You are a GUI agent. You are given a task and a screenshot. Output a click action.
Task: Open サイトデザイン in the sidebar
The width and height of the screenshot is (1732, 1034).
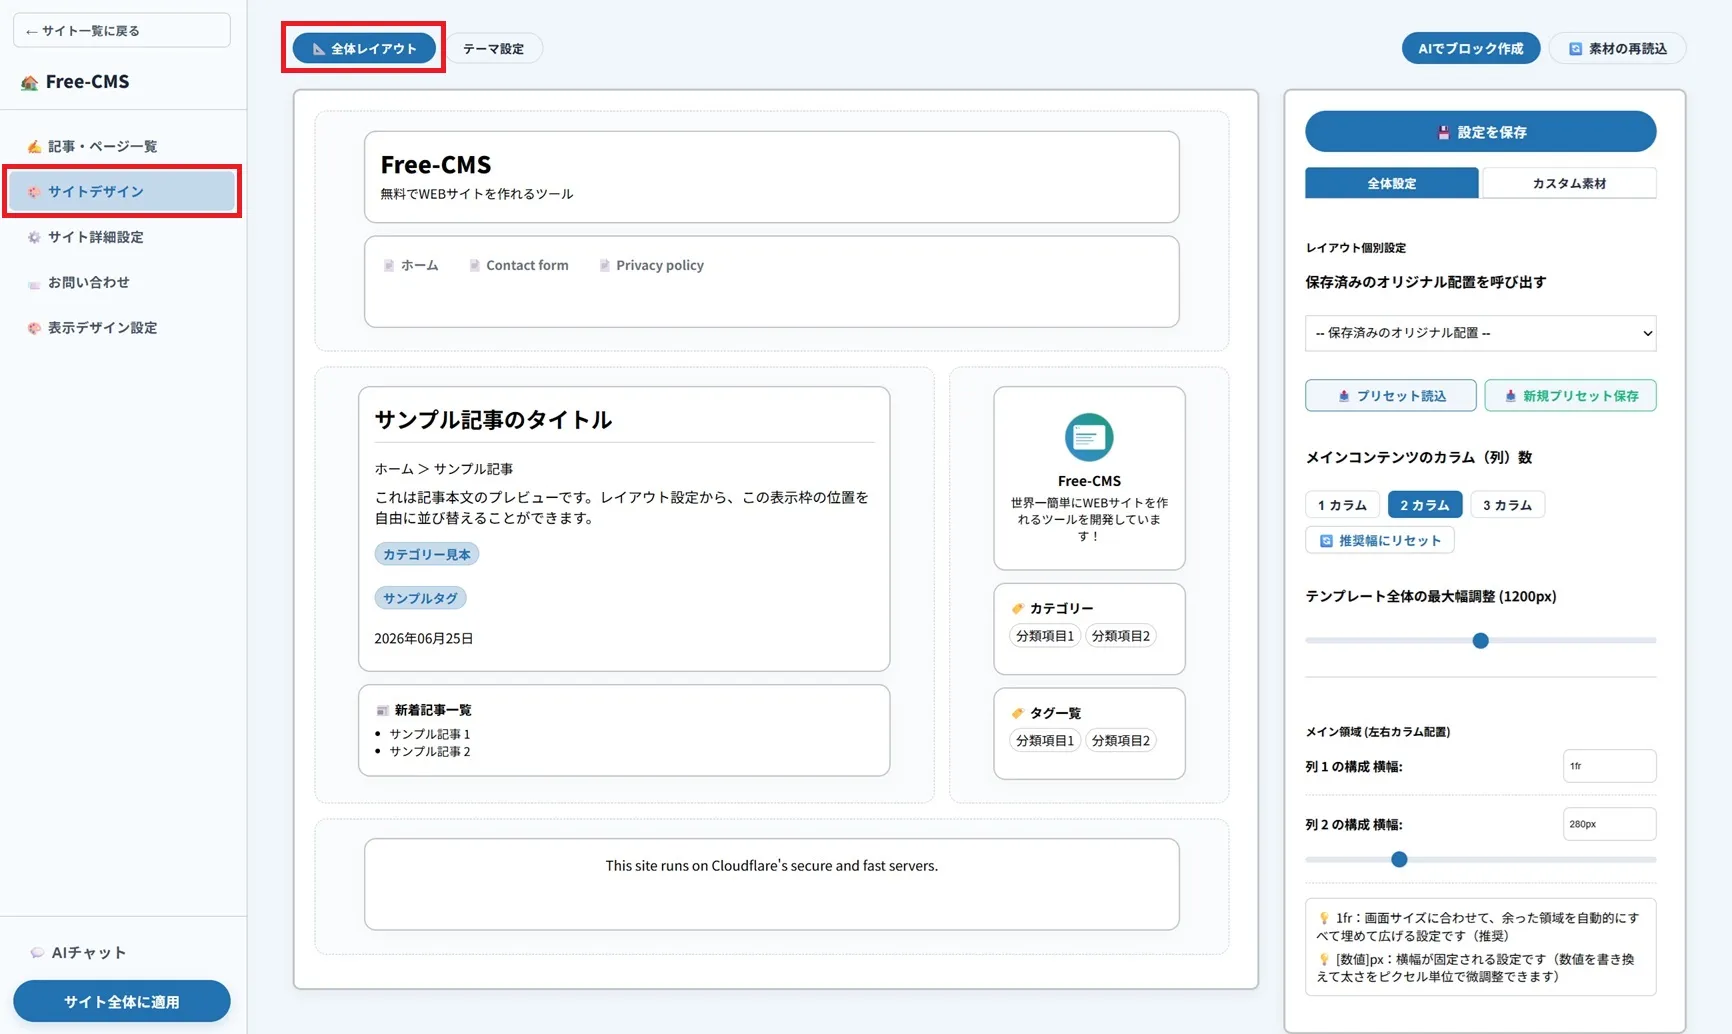122,191
